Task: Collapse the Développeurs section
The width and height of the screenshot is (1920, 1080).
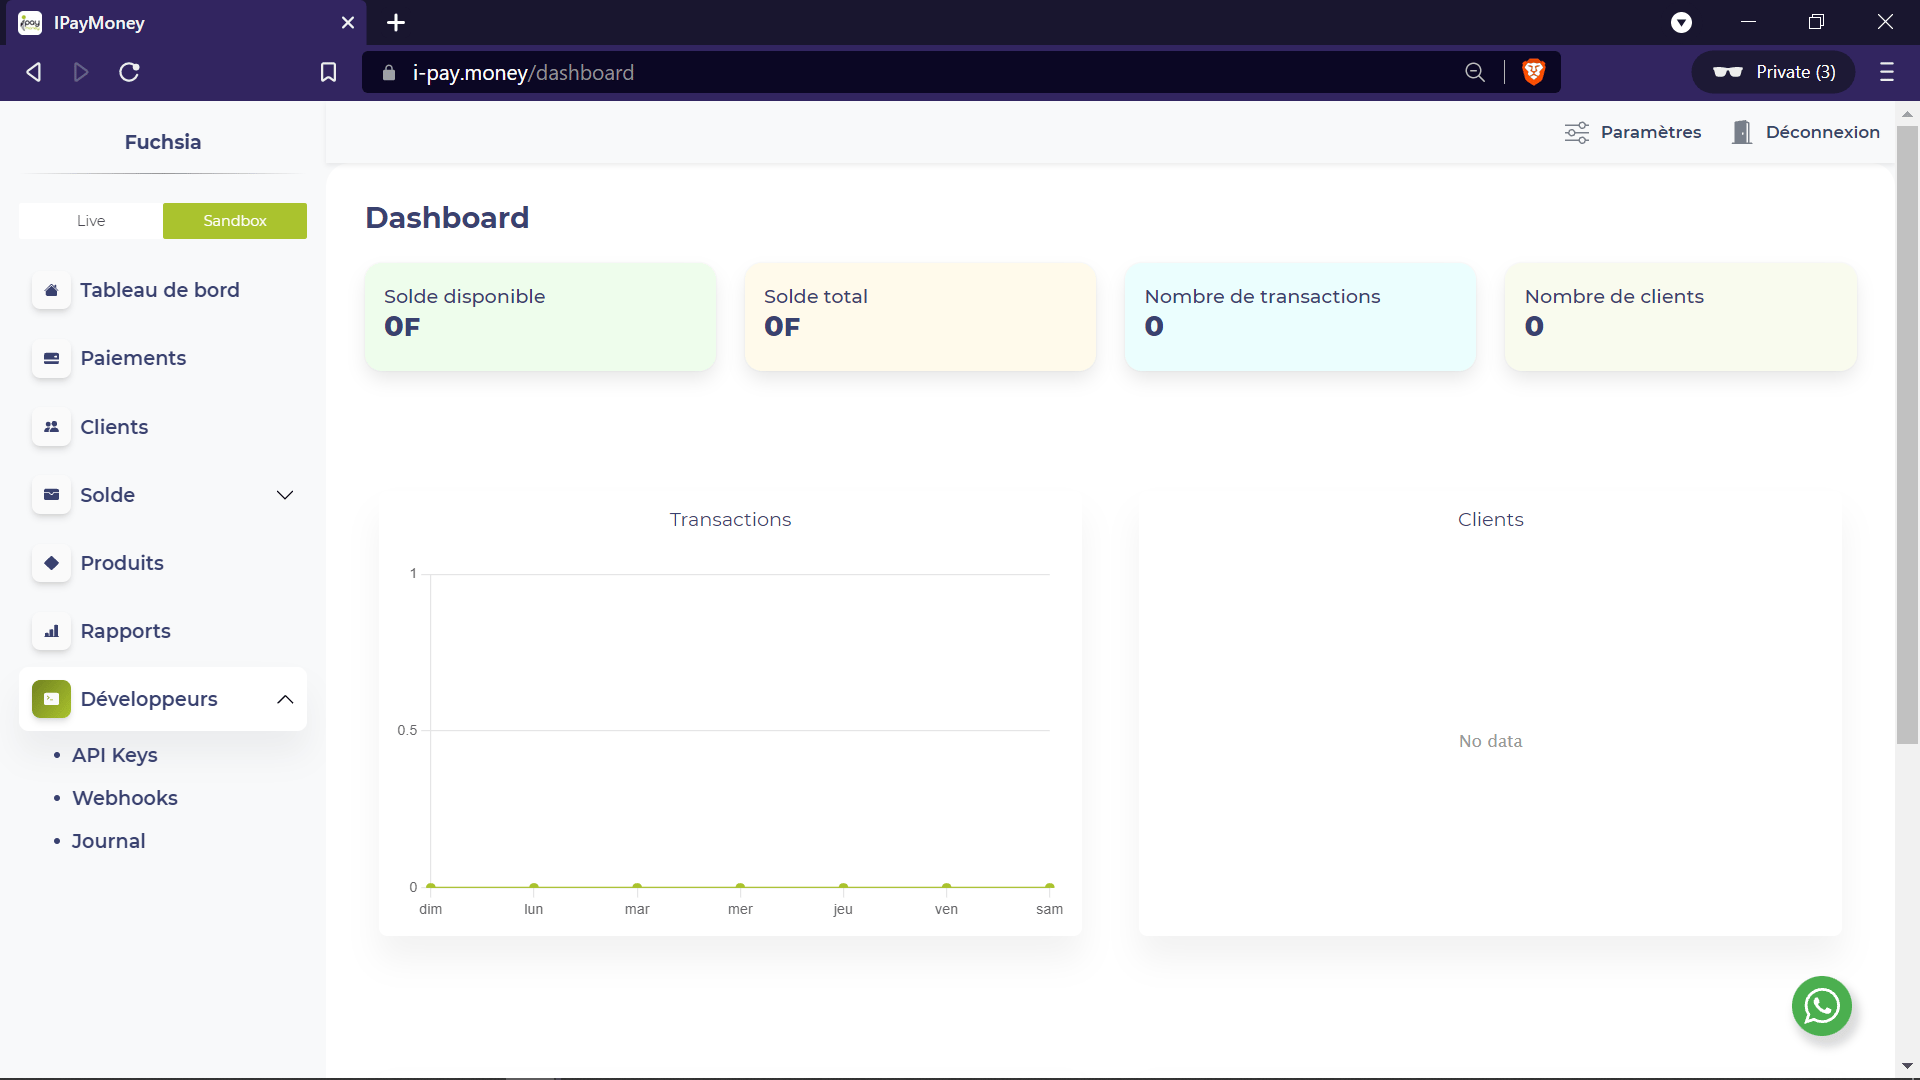Action: pos(285,699)
